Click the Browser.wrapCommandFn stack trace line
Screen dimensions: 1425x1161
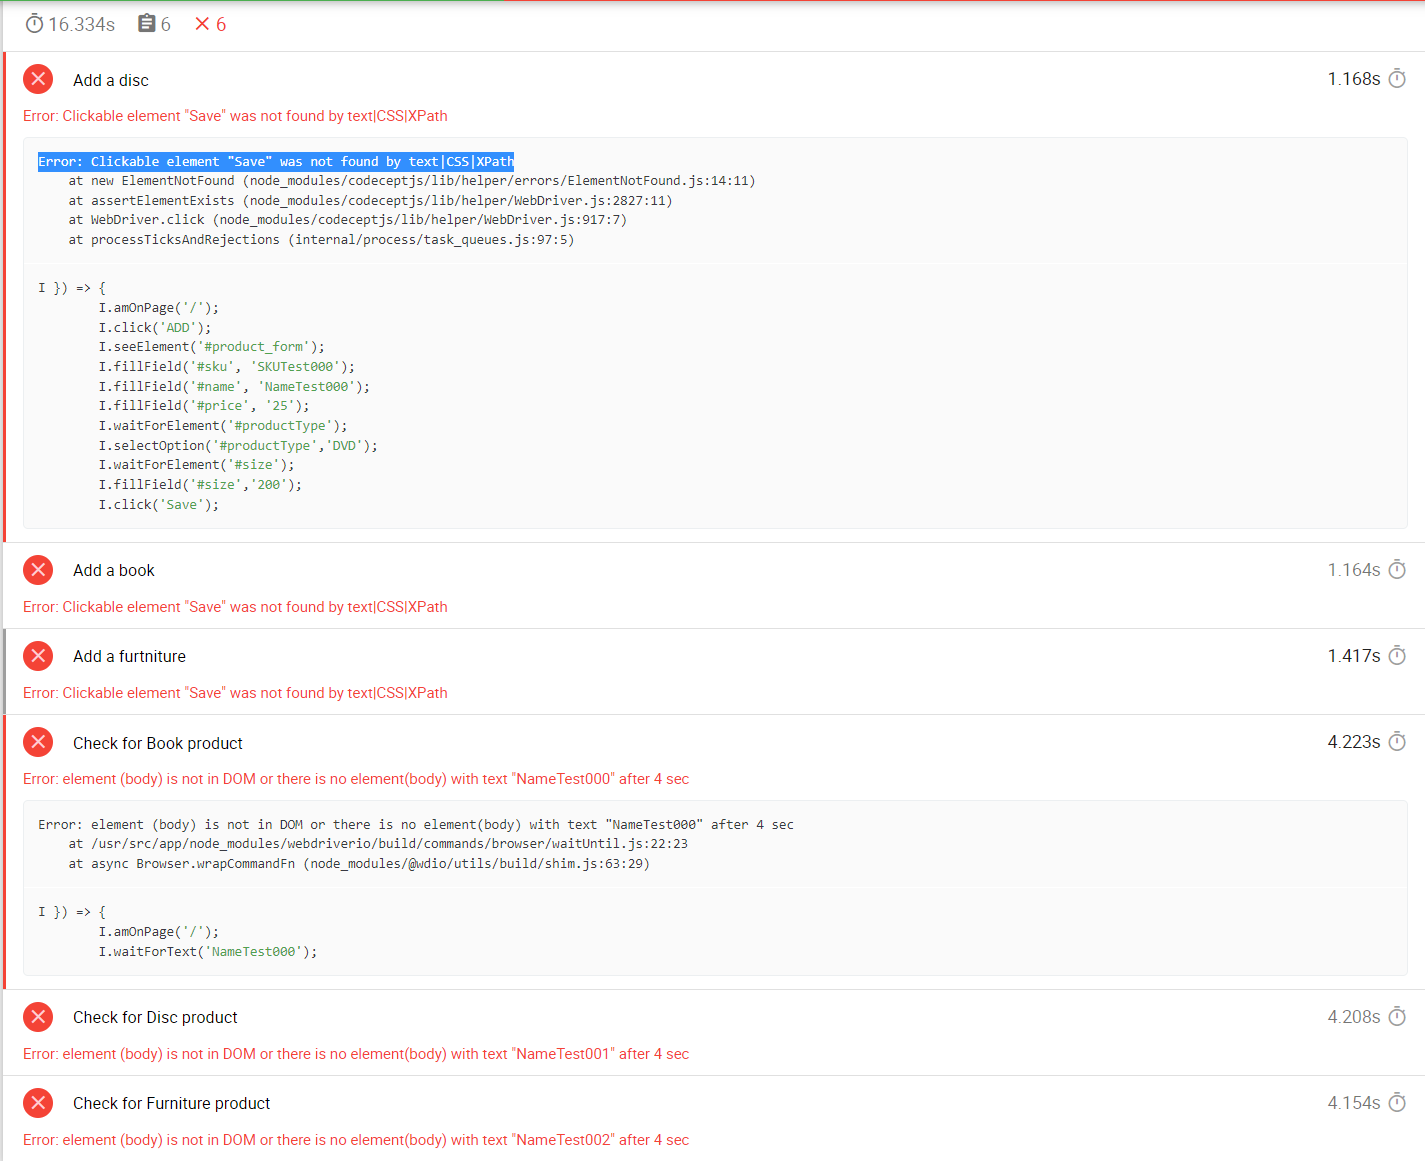359,863
